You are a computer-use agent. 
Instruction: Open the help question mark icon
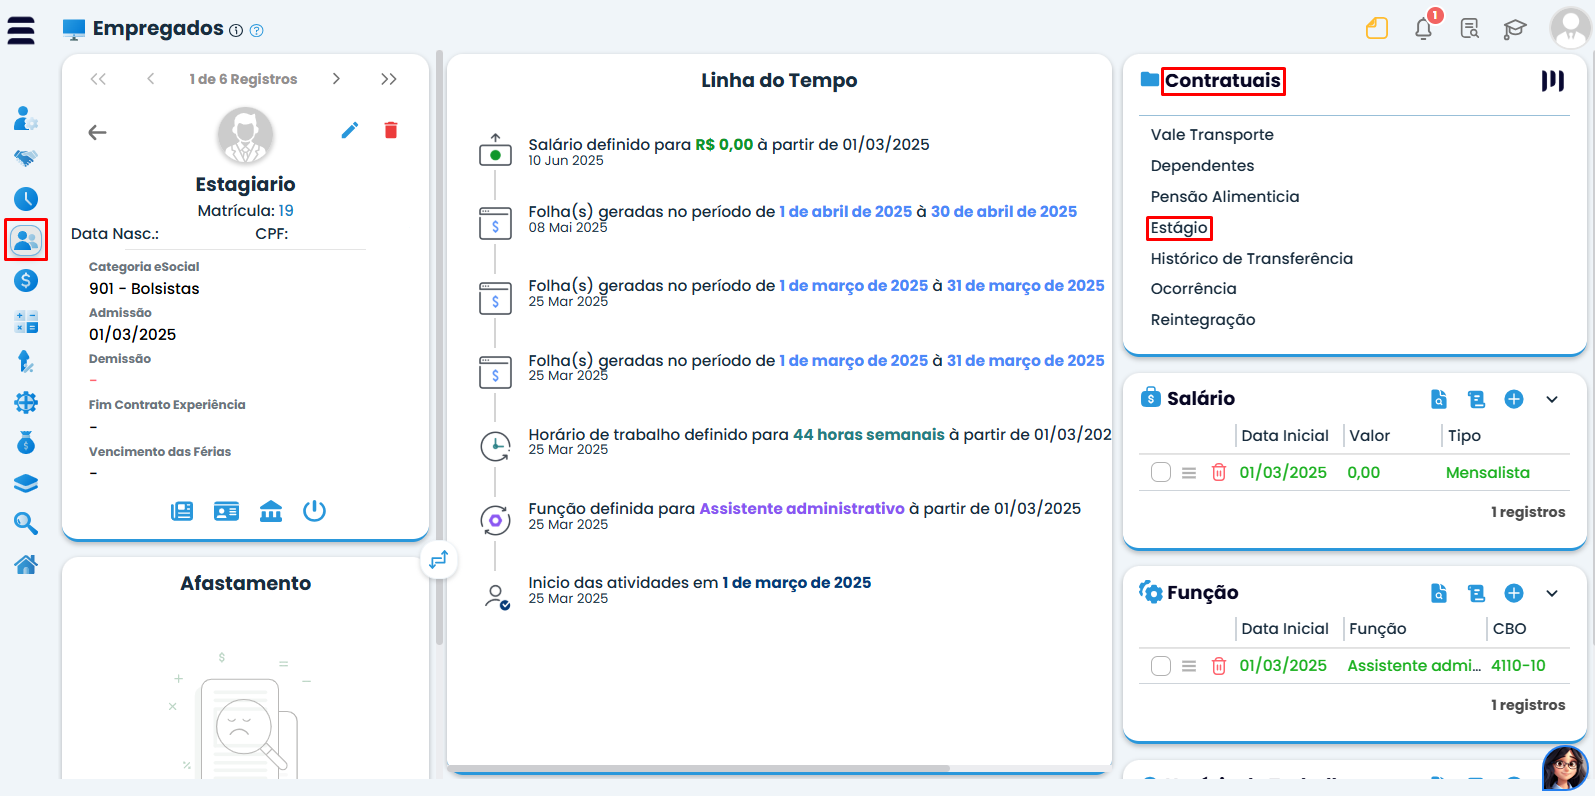click(x=256, y=30)
